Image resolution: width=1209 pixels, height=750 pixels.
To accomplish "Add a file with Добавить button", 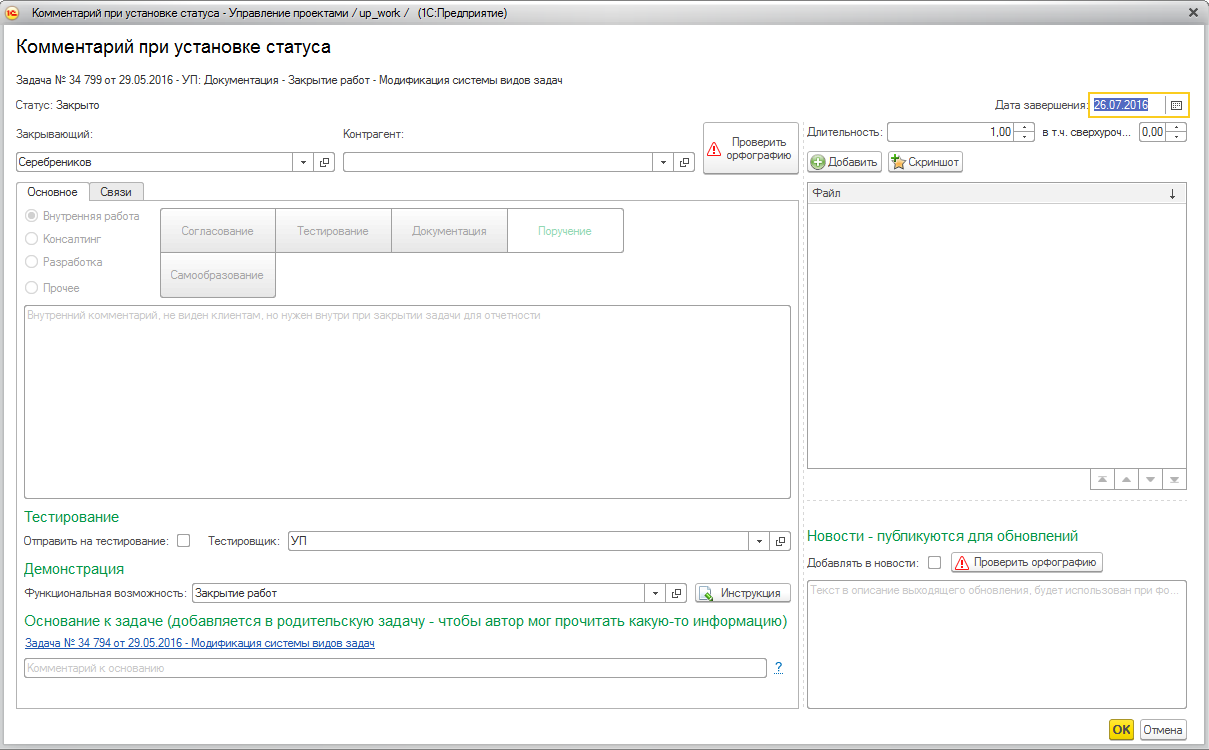I will 844,162.
